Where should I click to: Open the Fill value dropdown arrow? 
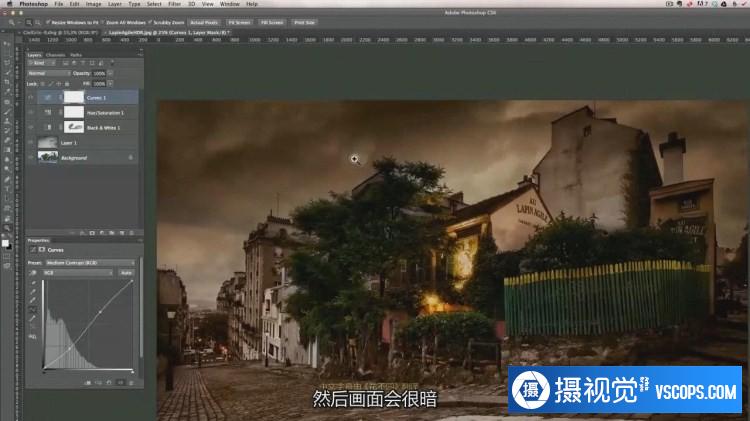(x=110, y=84)
